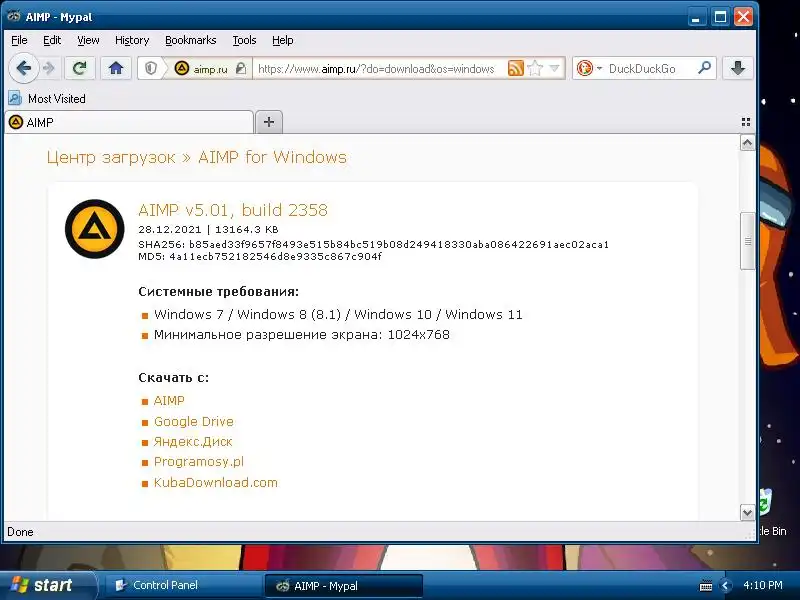Reload the page with the refresh icon
The height and width of the screenshot is (600, 800).
80,68
